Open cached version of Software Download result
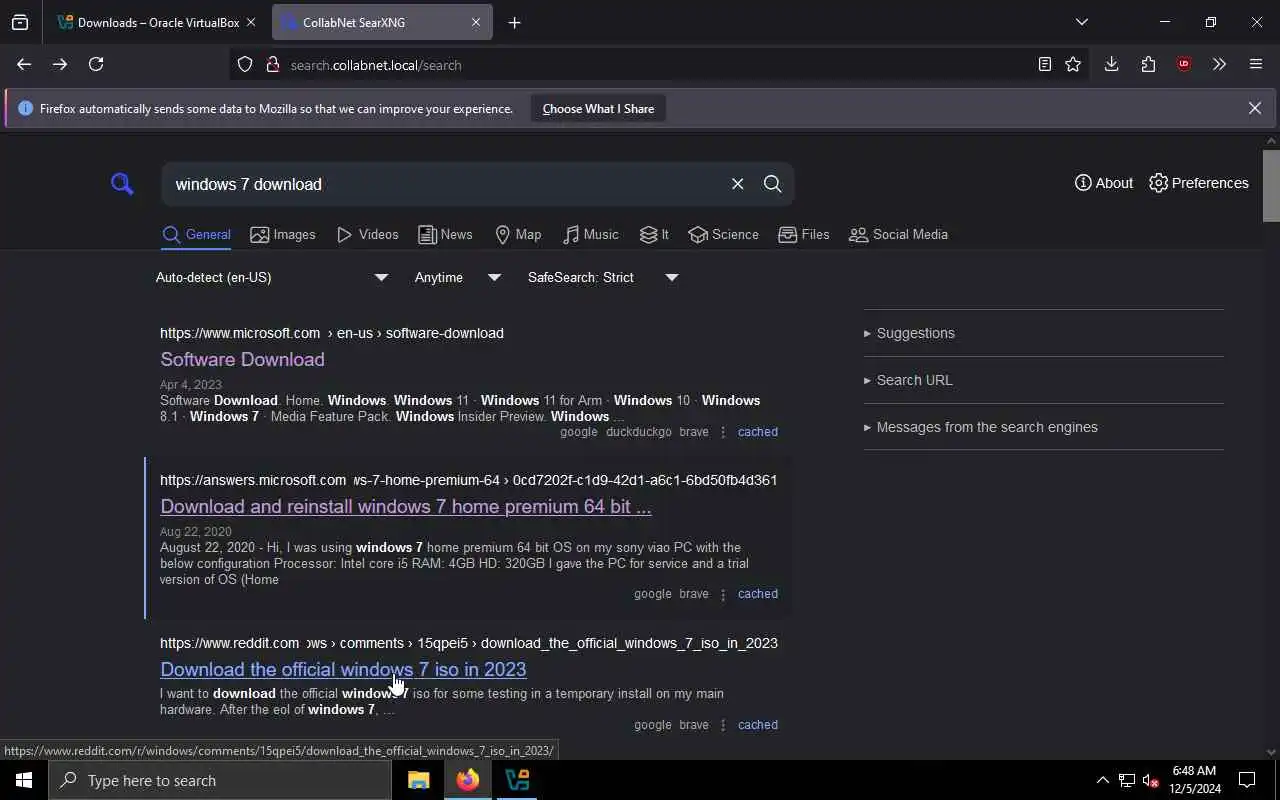Image resolution: width=1280 pixels, height=800 pixels. point(757,432)
